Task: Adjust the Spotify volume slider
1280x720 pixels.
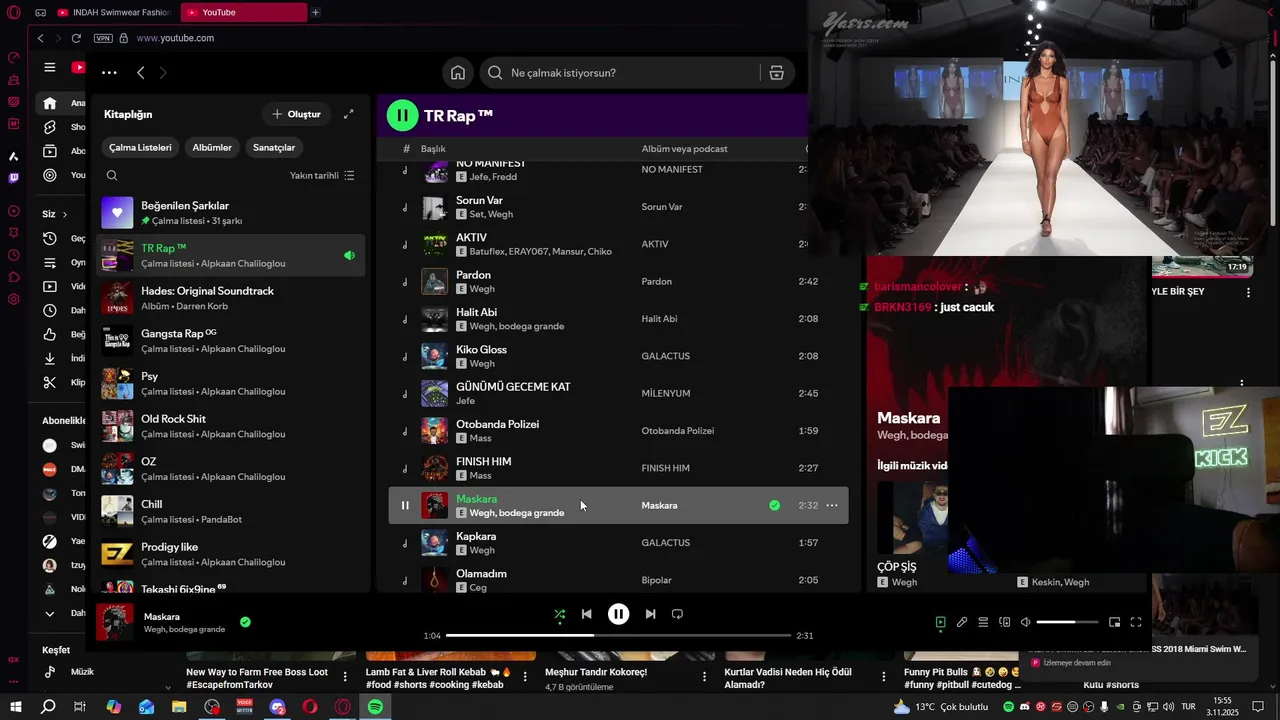Action: (1068, 622)
